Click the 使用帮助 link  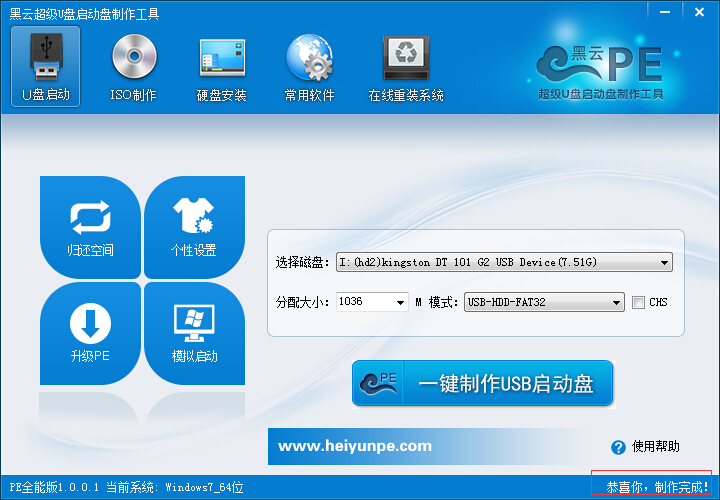655,446
